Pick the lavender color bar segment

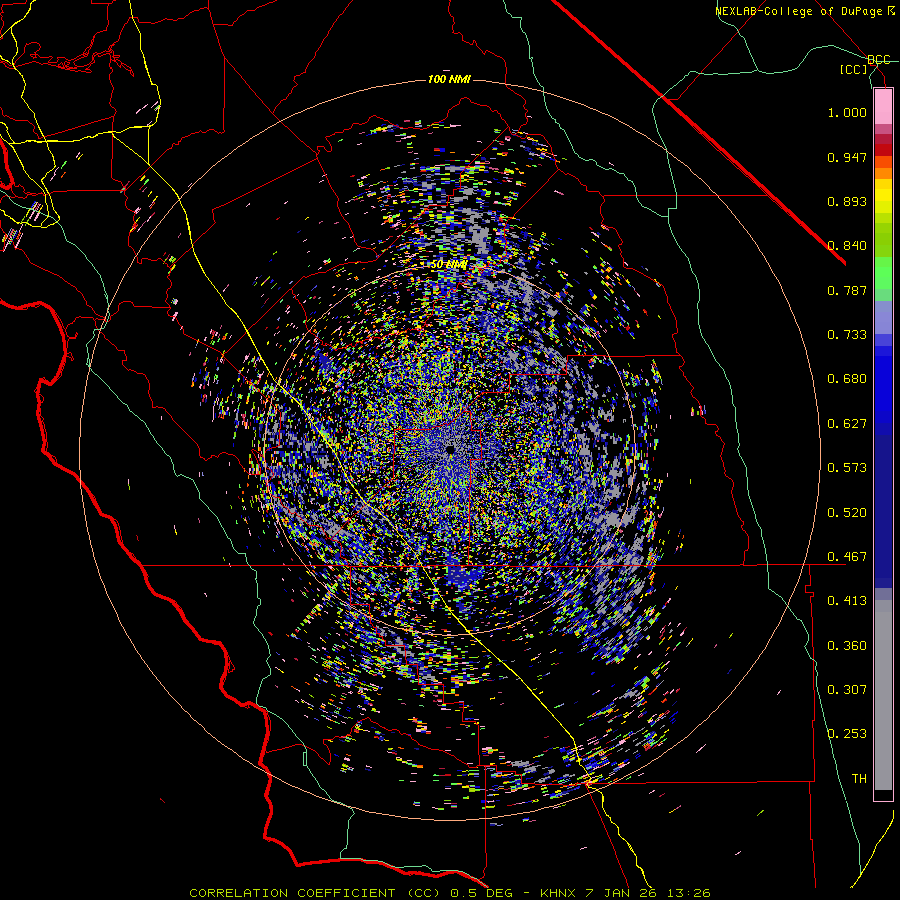(x=883, y=317)
